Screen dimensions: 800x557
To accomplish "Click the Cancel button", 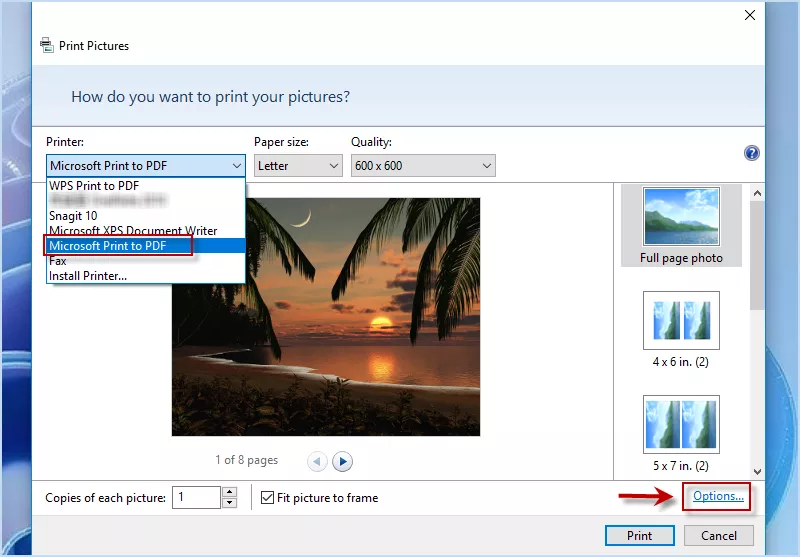I will (x=719, y=536).
